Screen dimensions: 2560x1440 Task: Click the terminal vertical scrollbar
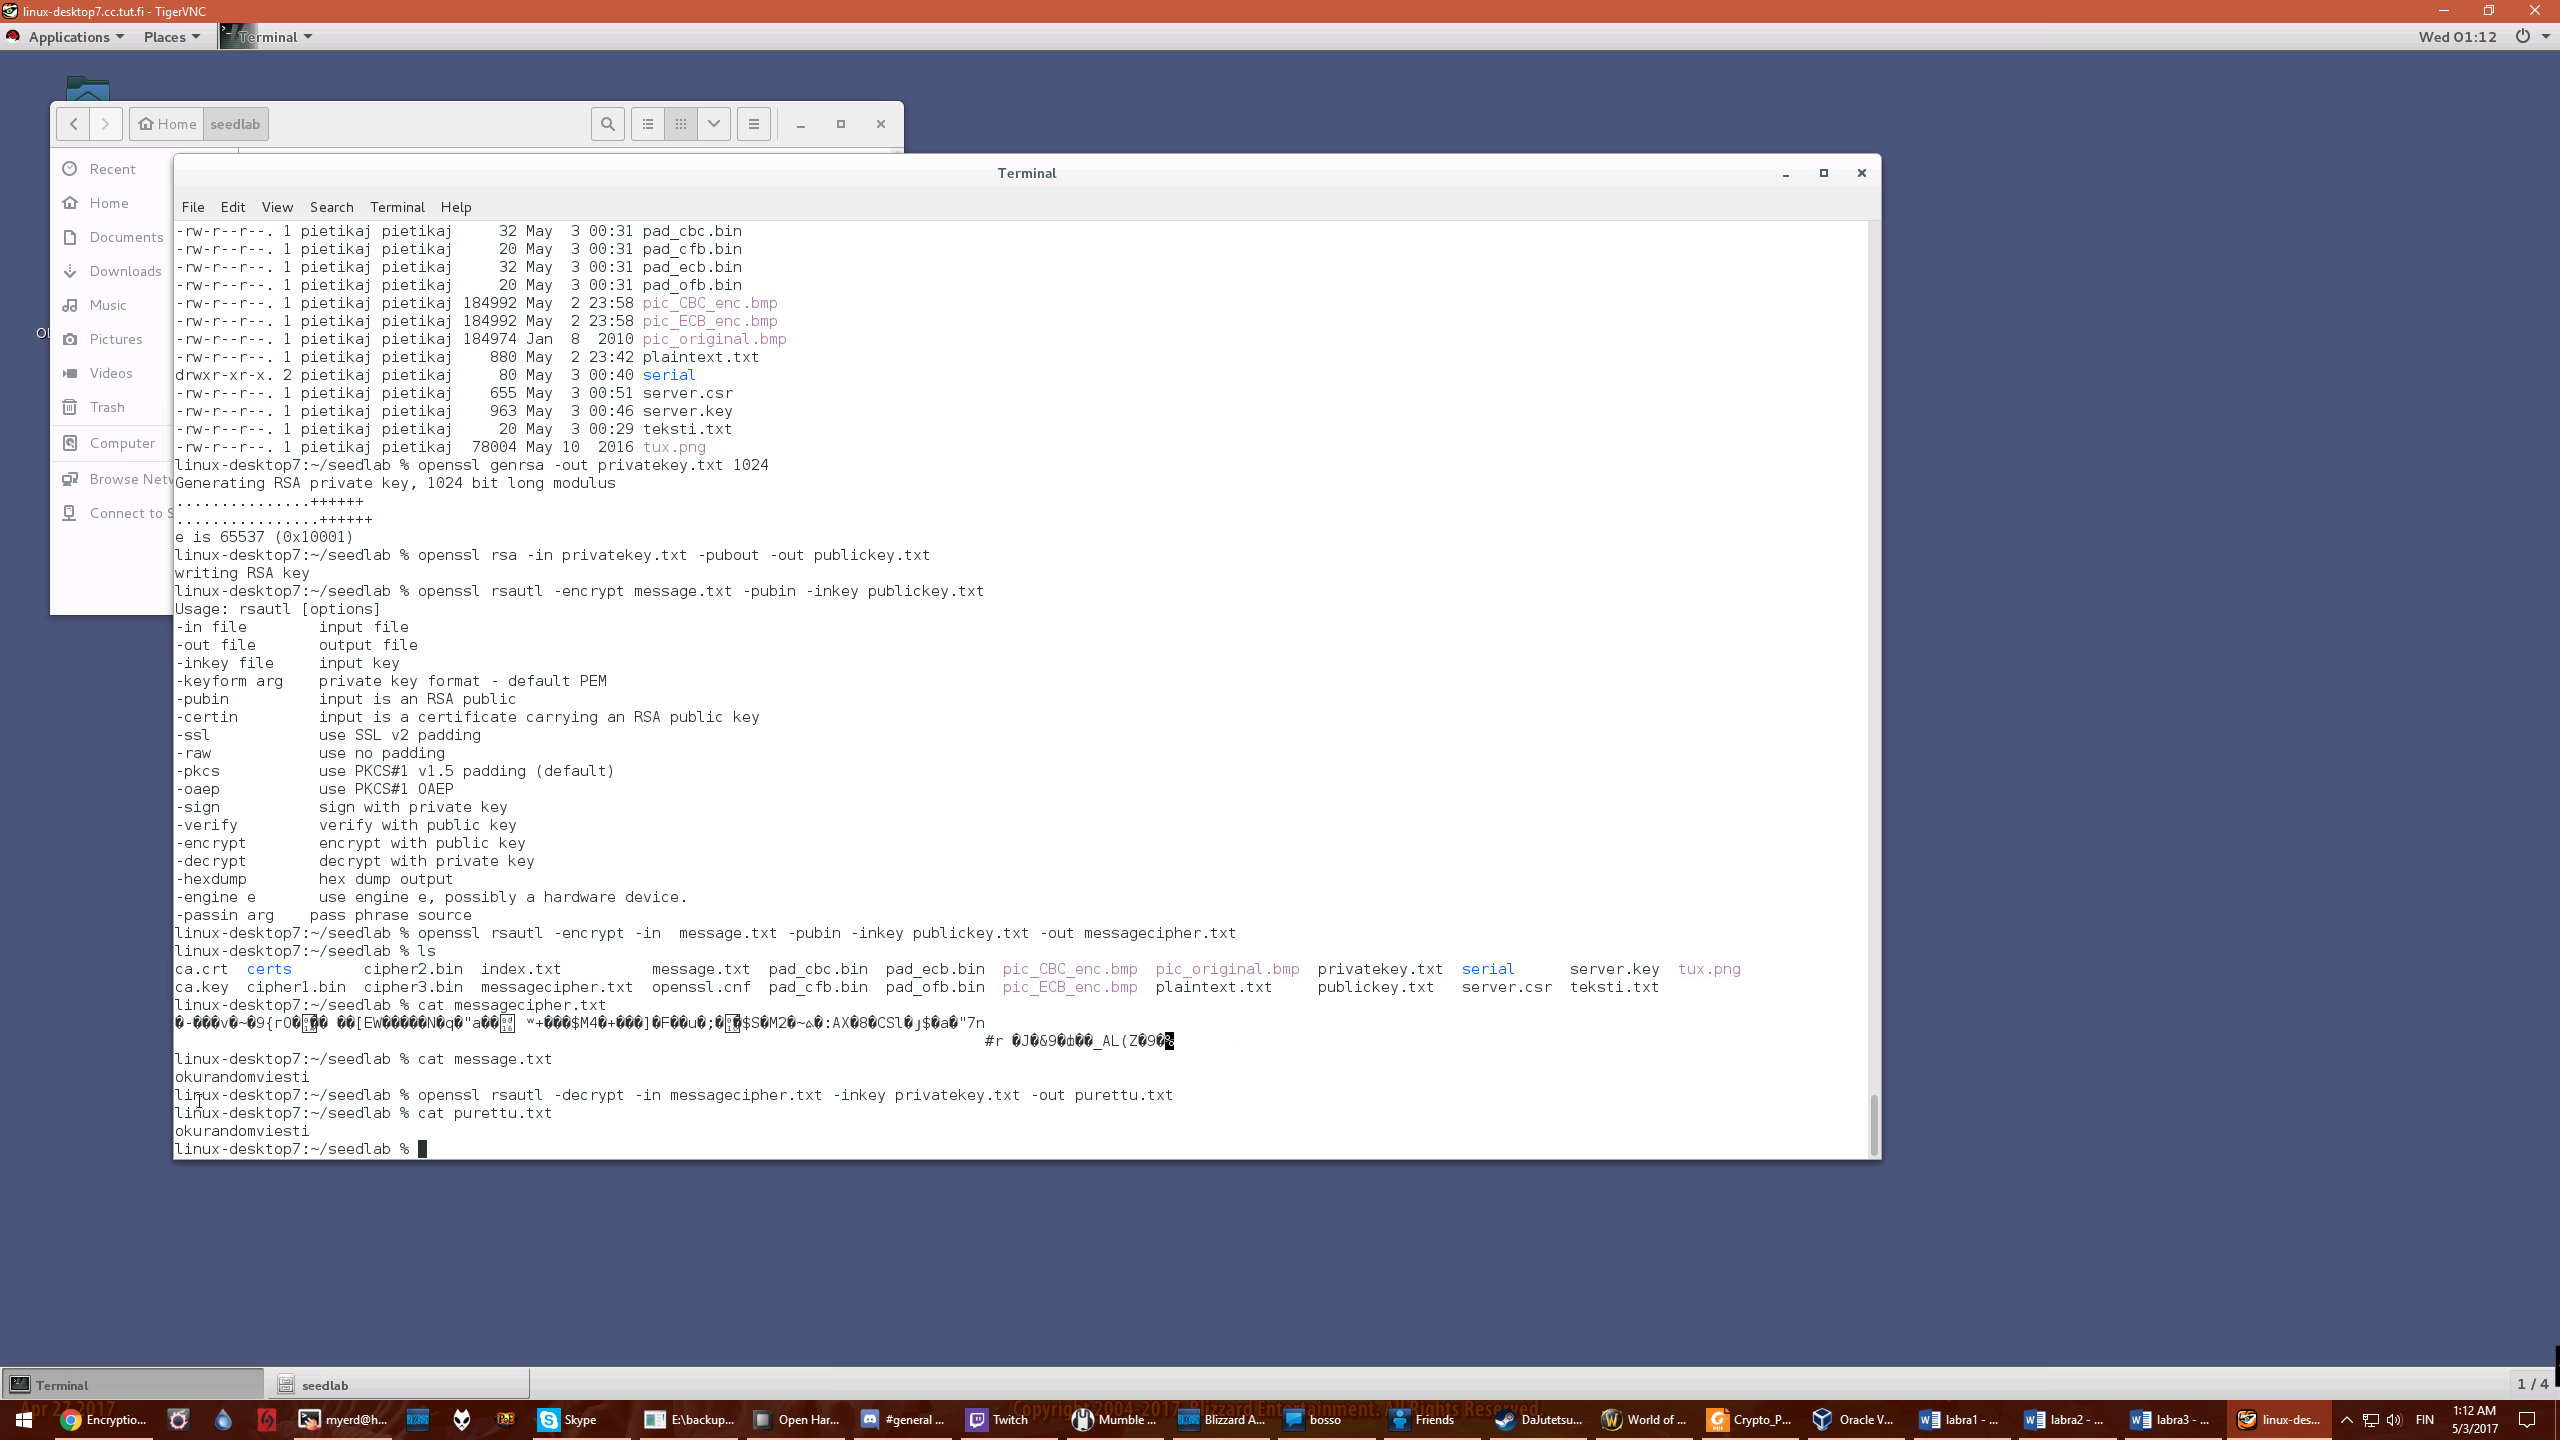1873,1124
